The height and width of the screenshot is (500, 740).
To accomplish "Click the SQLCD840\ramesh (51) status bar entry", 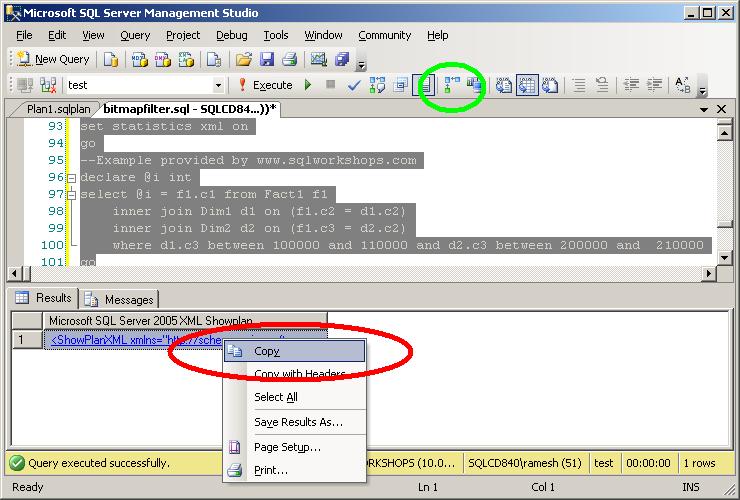I will [525, 463].
